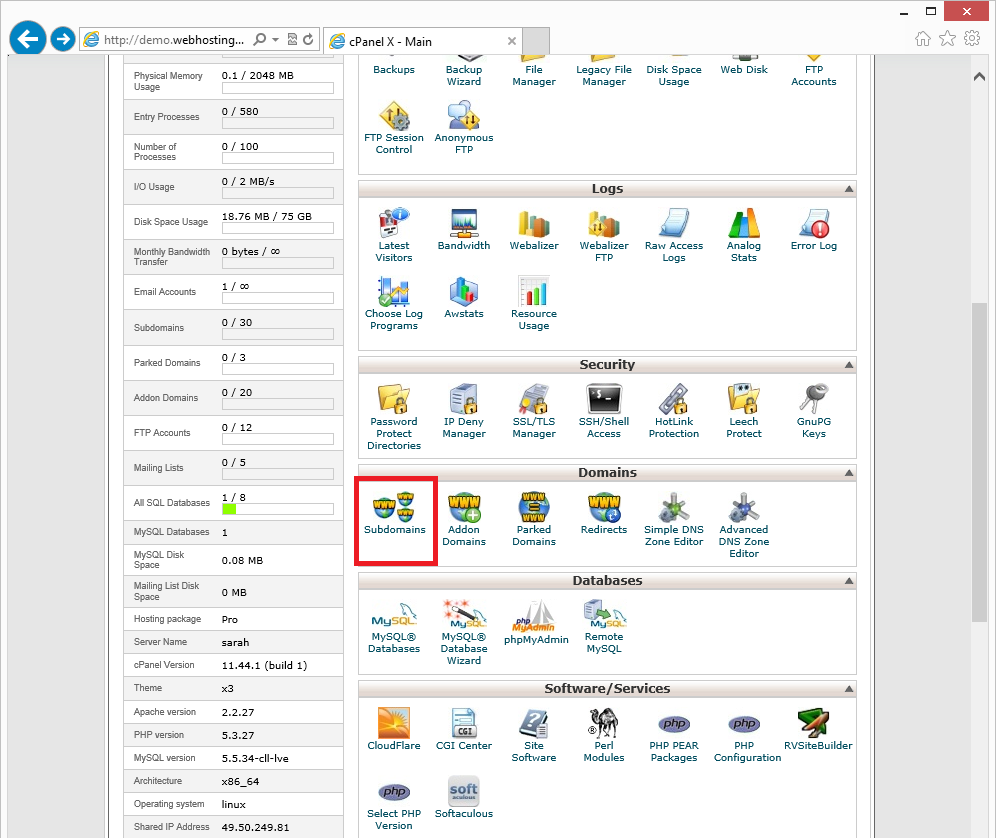Open the Redirects icon
Viewport: 996px width, 838px height.
tap(604, 510)
